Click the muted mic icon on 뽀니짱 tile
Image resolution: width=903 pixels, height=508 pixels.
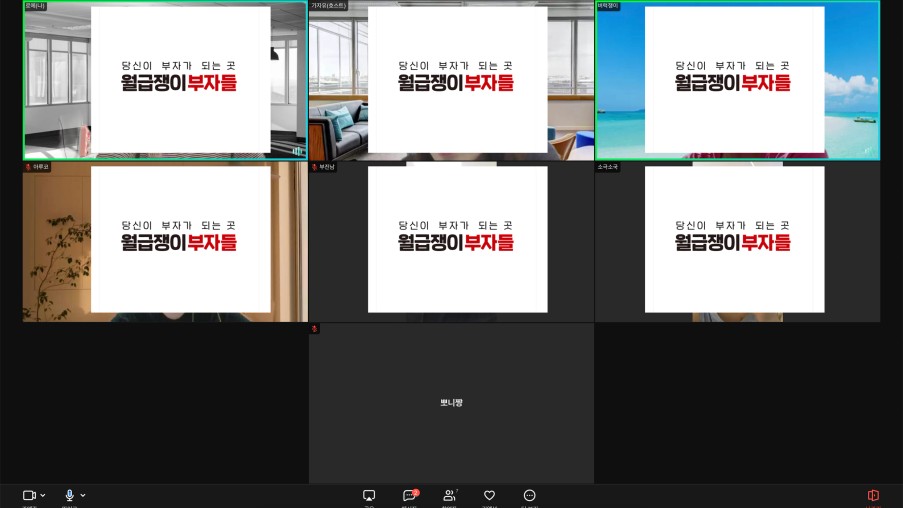[x=314, y=328]
